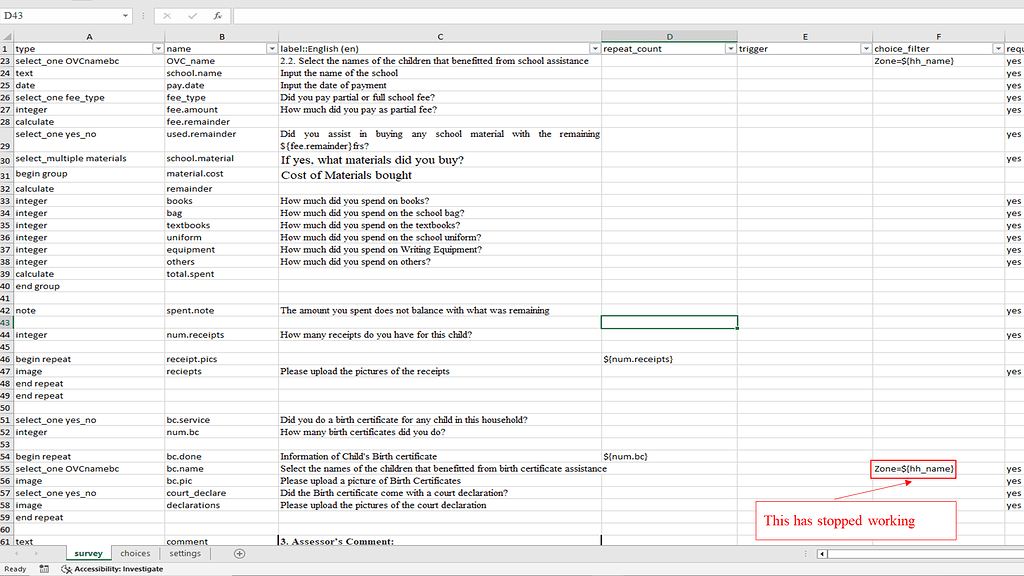Click the Ready indicator in status bar
This screenshot has width=1024, height=576.
tap(14, 568)
